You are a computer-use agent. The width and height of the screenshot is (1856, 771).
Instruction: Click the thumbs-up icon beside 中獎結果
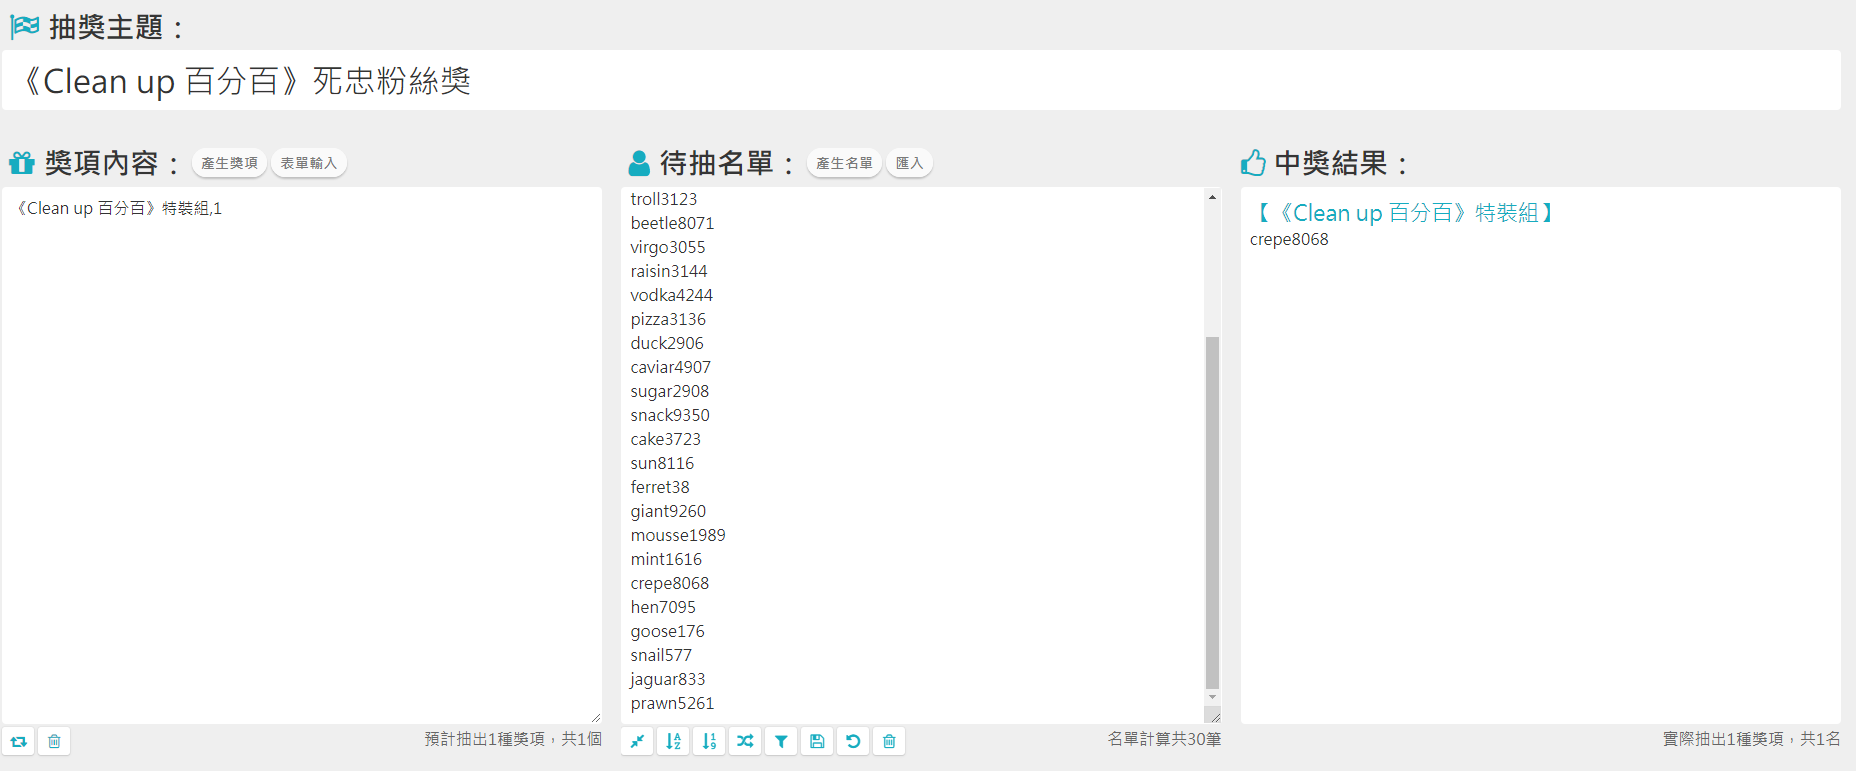[1253, 163]
